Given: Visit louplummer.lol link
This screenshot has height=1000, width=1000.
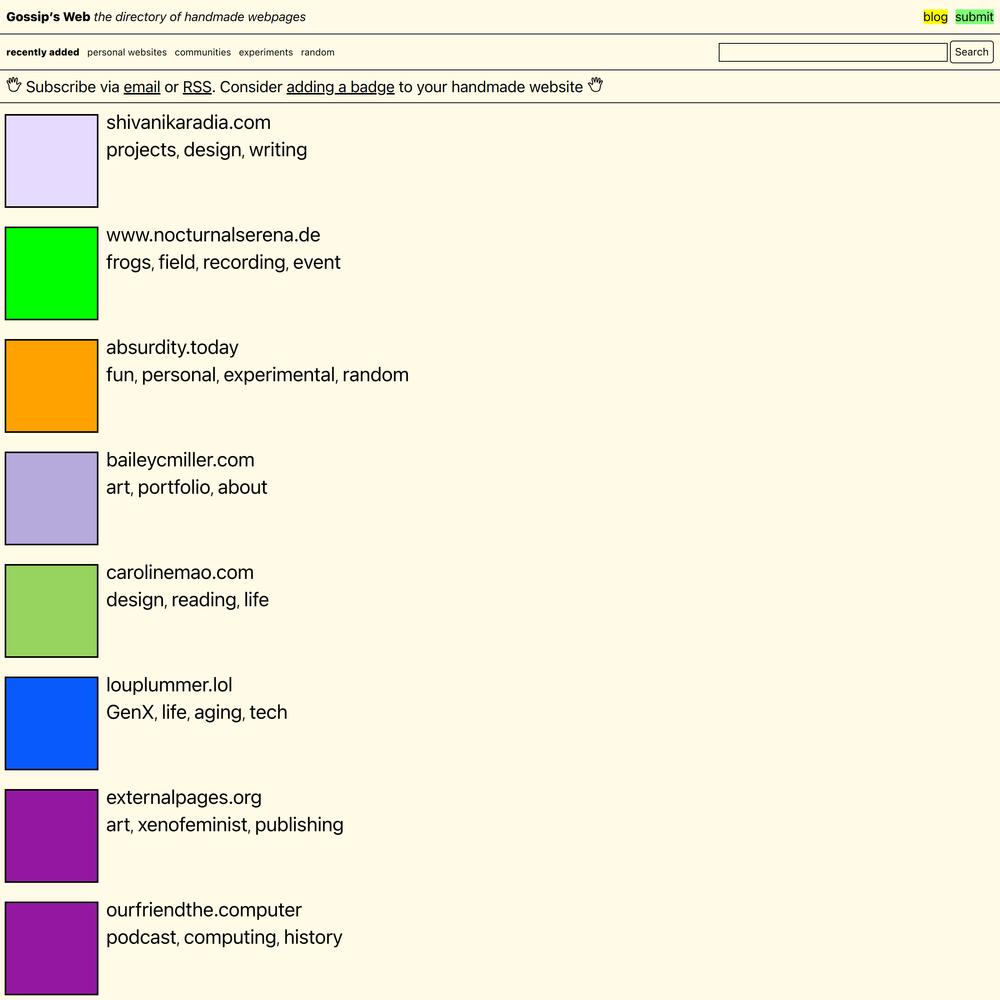Looking at the screenshot, I should click(169, 685).
